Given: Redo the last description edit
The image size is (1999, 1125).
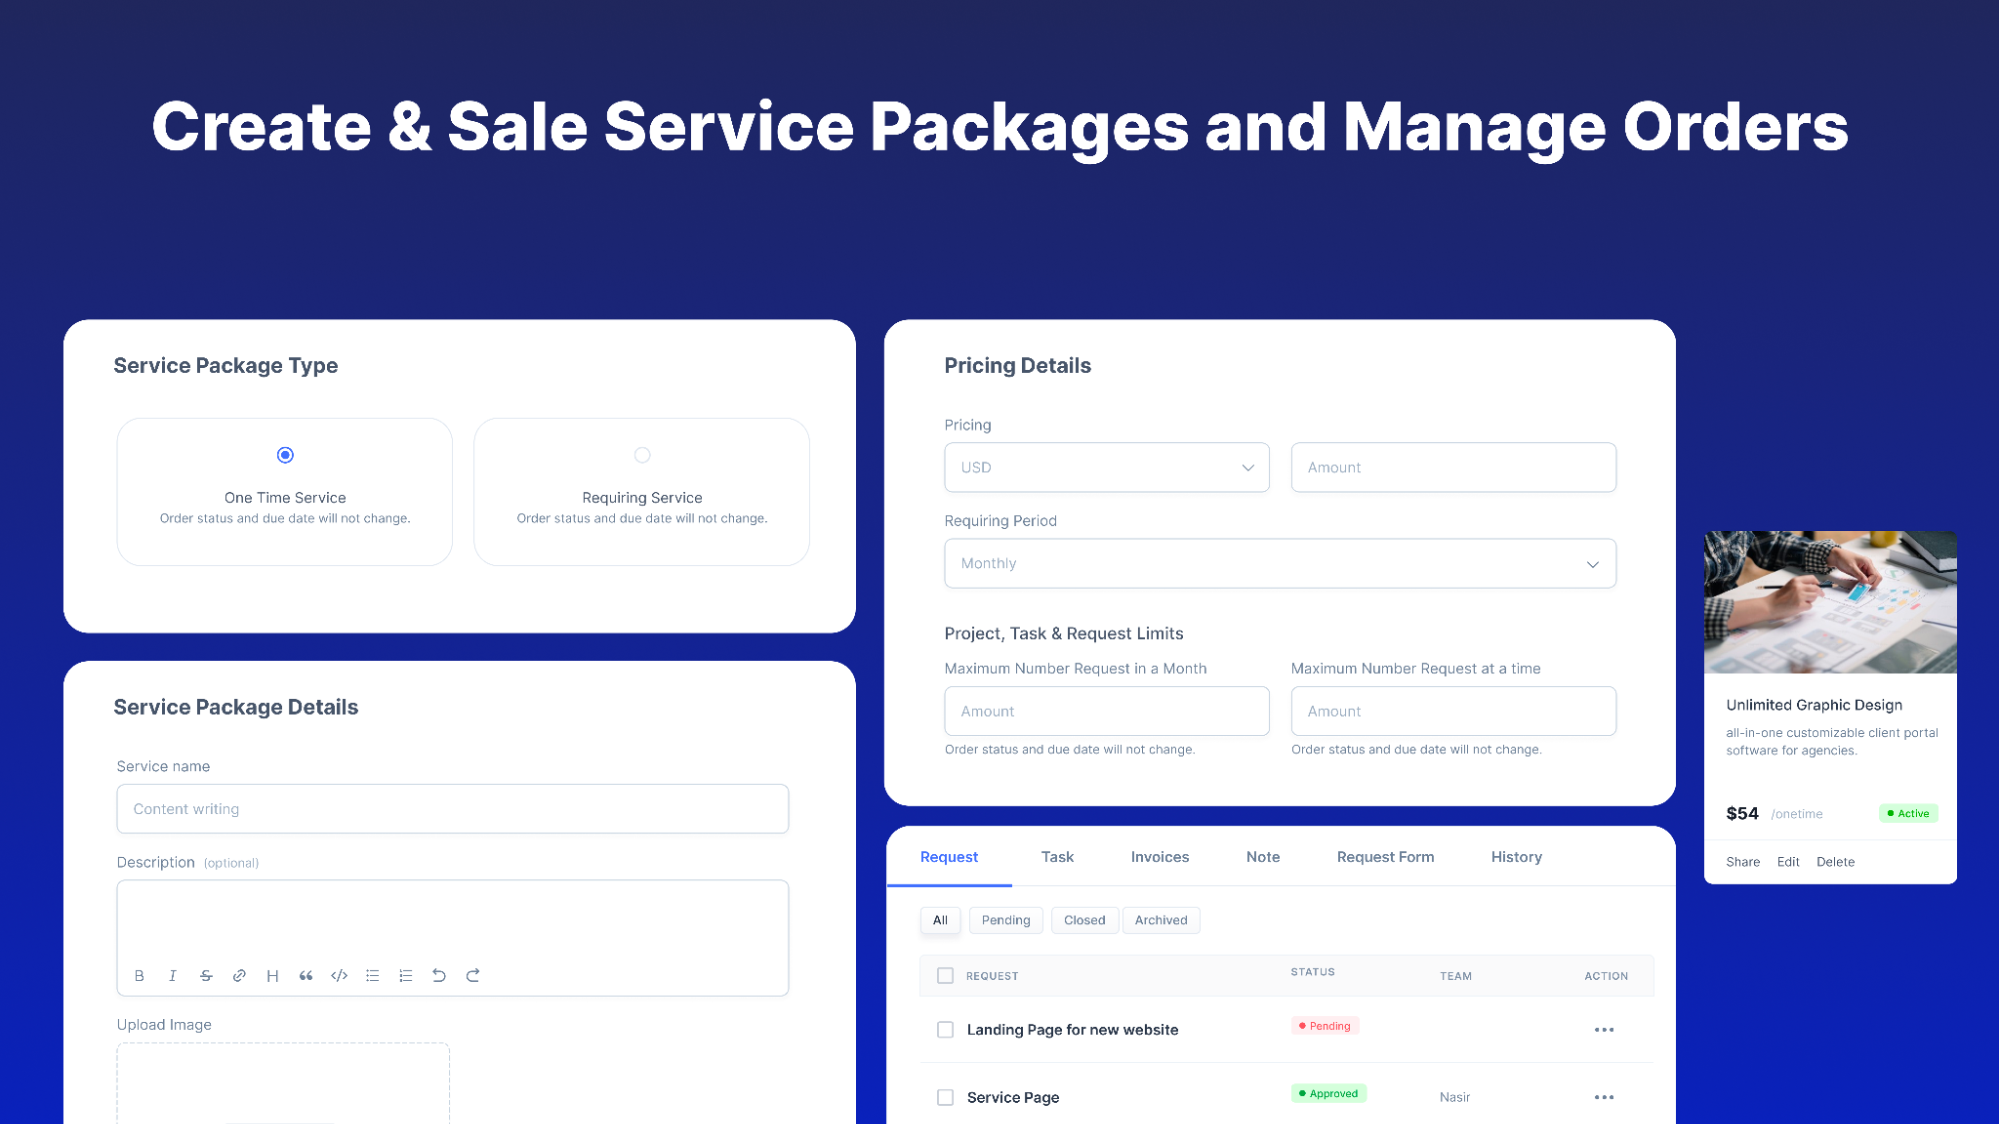Looking at the screenshot, I should click(x=473, y=975).
